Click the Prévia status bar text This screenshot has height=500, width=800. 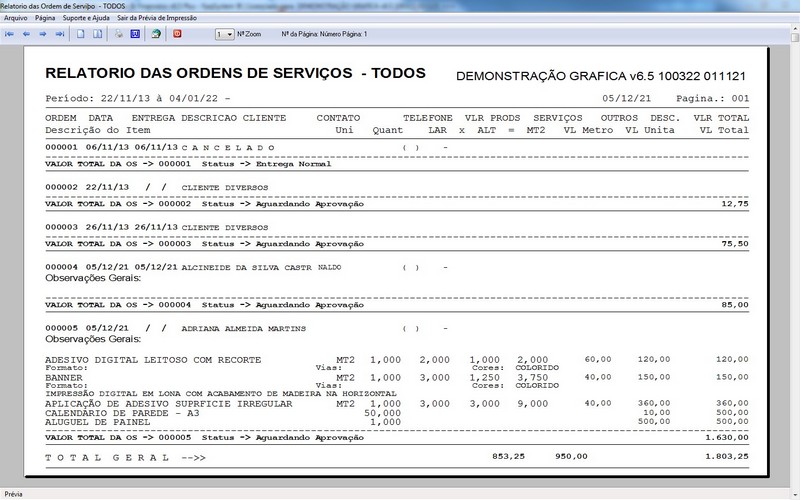pyautogui.click(x=14, y=494)
